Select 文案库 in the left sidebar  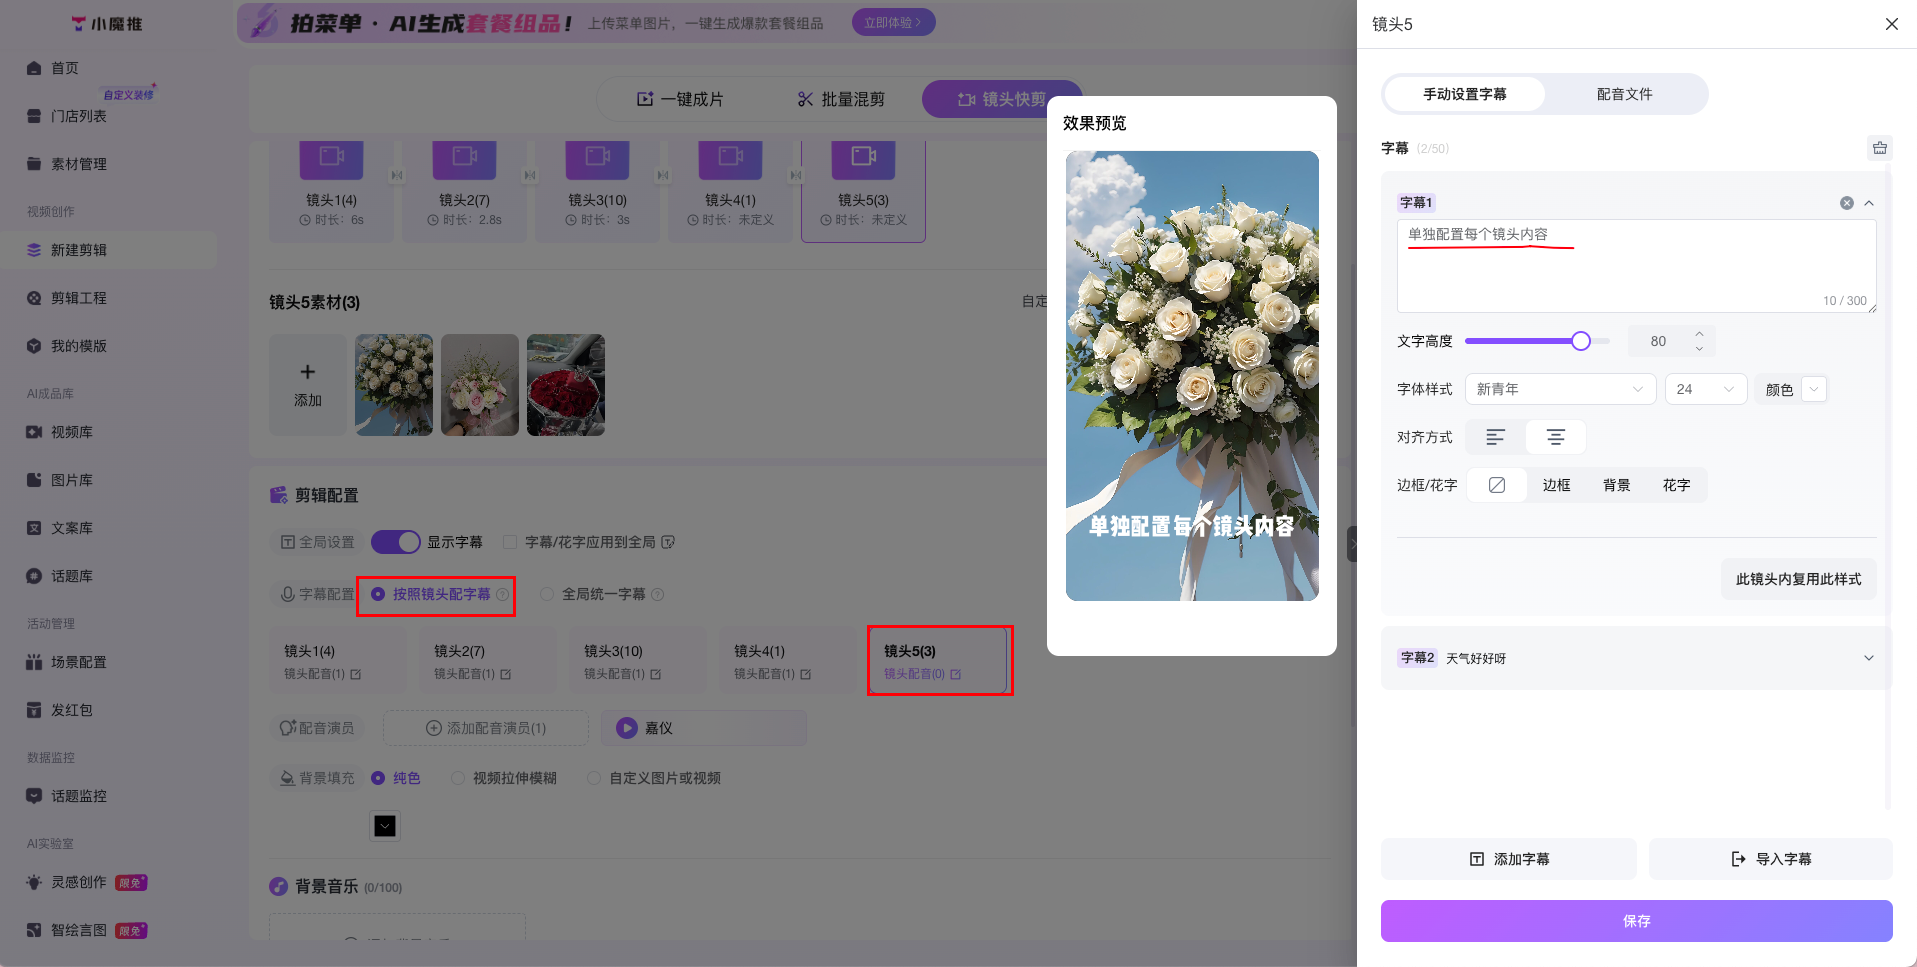click(x=70, y=527)
